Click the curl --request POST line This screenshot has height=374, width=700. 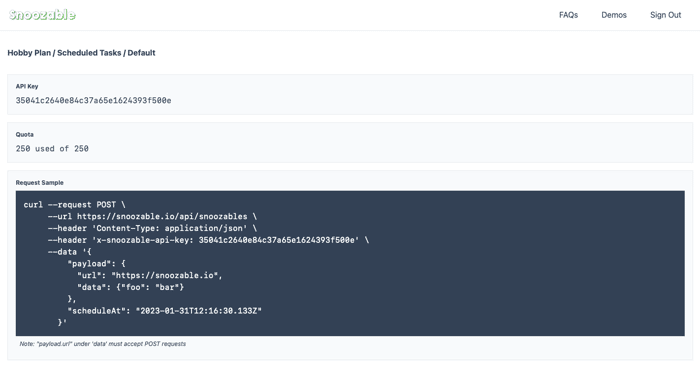coord(75,205)
